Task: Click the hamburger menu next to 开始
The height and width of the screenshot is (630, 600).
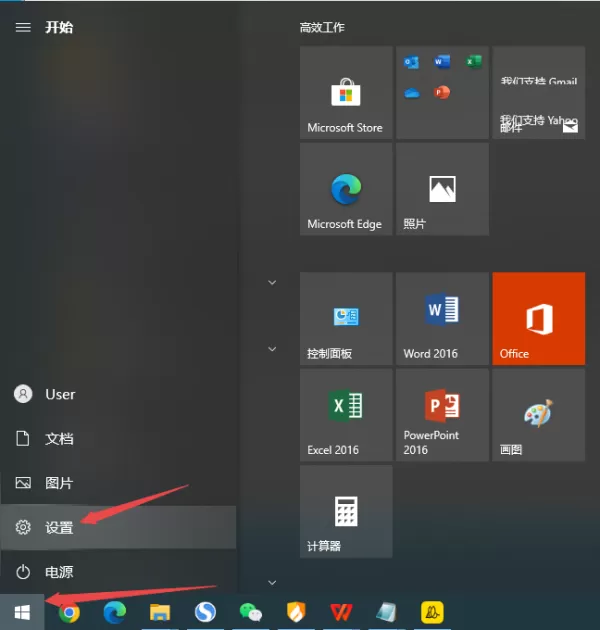Action: click(23, 27)
